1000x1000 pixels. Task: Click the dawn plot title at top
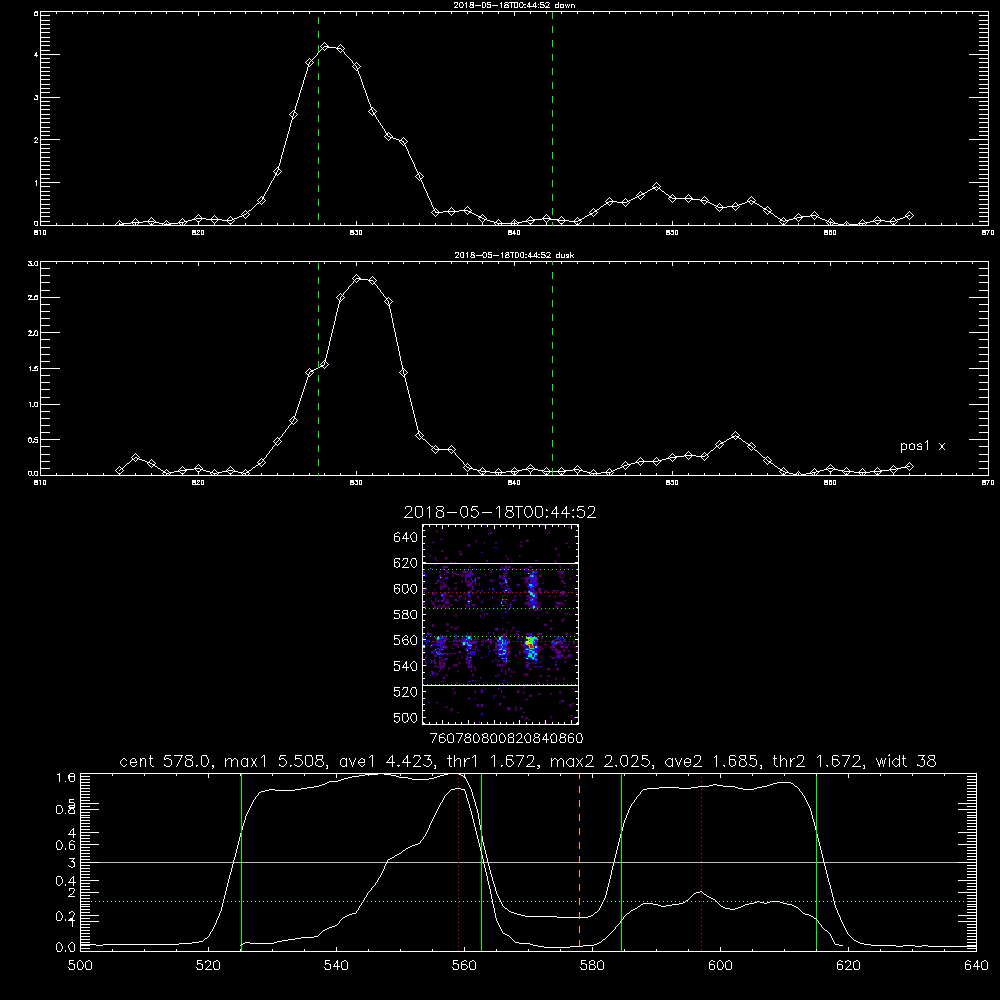pos(514,5)
